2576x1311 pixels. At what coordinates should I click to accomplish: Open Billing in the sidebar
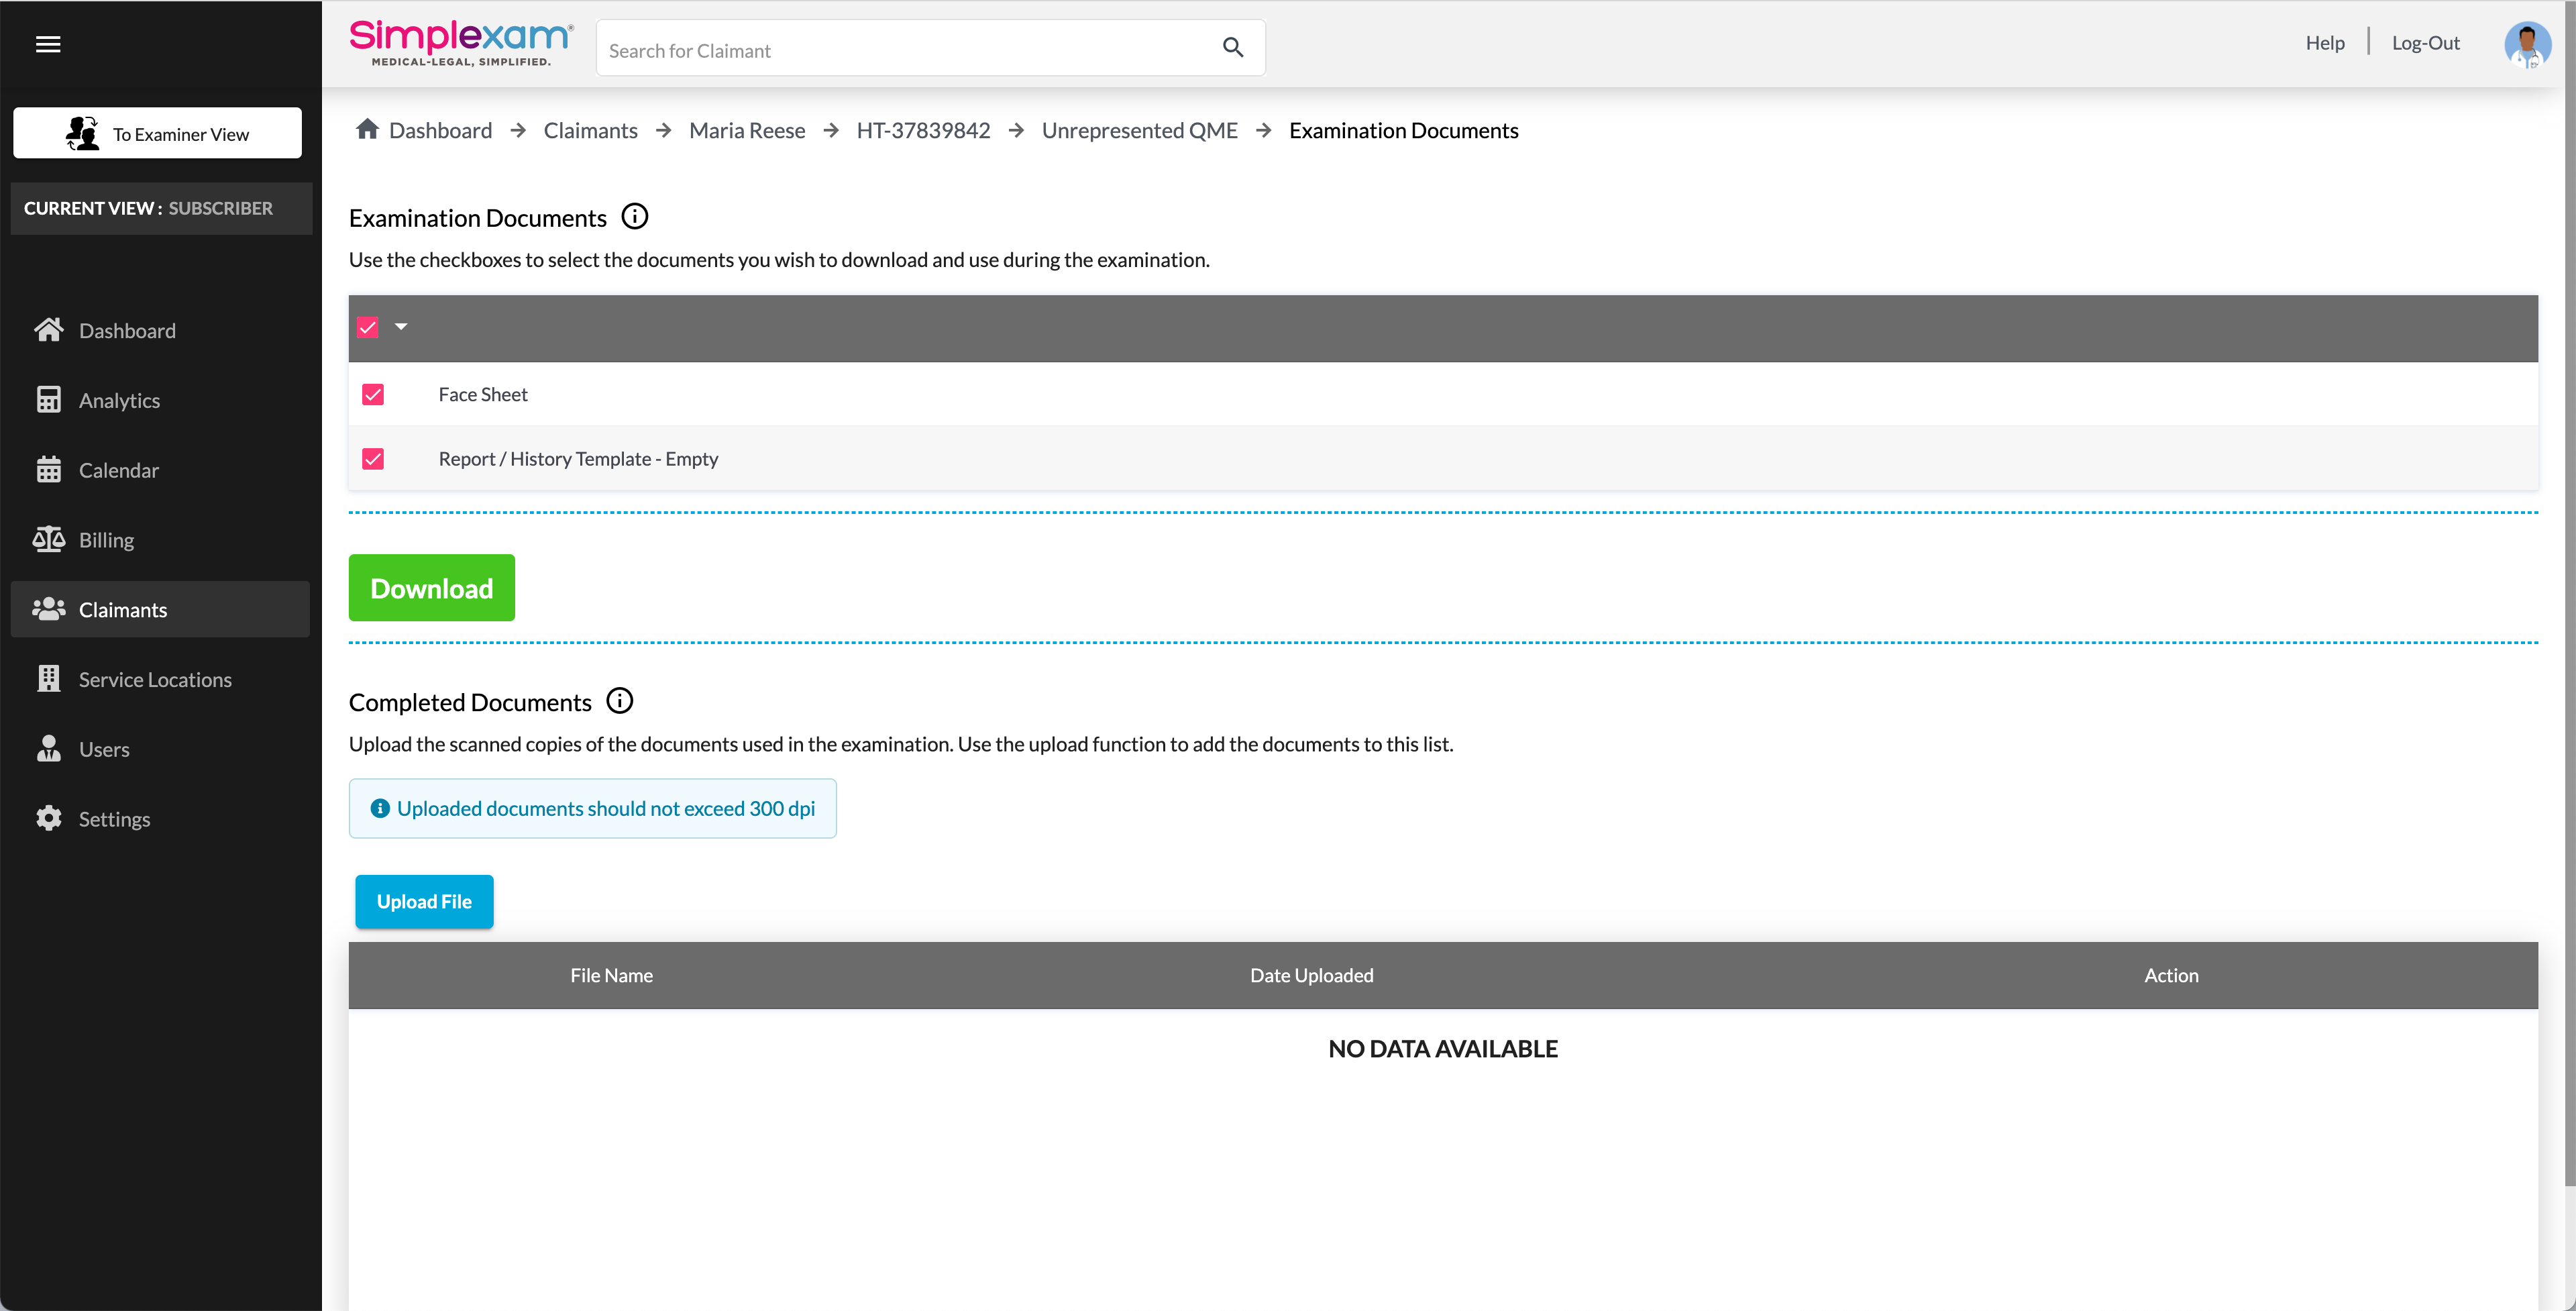tap(106, 540)
